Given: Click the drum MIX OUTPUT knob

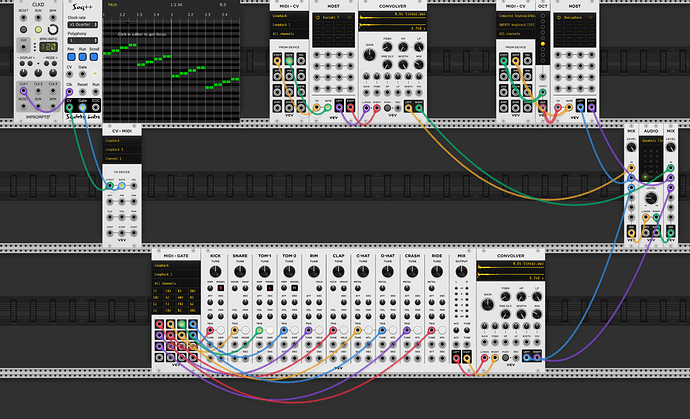Looking at the screenshot, I should coord(462,271).
